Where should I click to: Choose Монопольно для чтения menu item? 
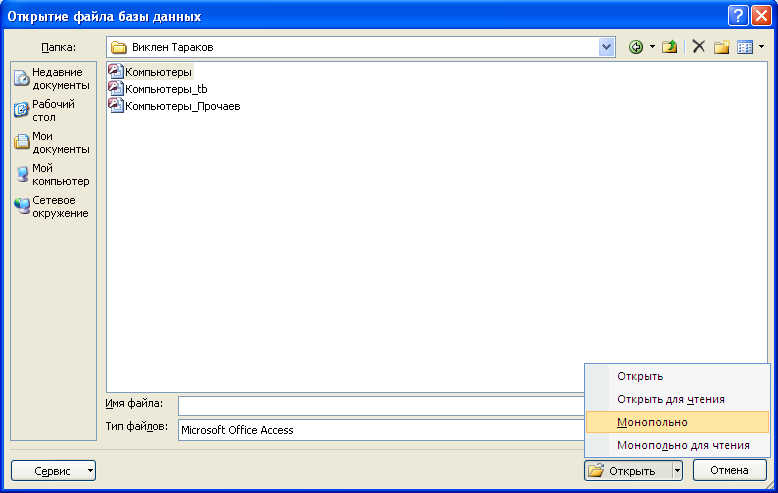(x=677, y=445)
